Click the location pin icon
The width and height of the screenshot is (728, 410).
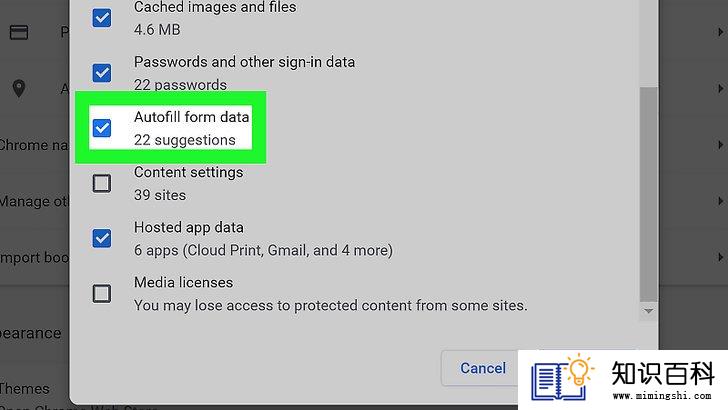click(x=19, y=88)
